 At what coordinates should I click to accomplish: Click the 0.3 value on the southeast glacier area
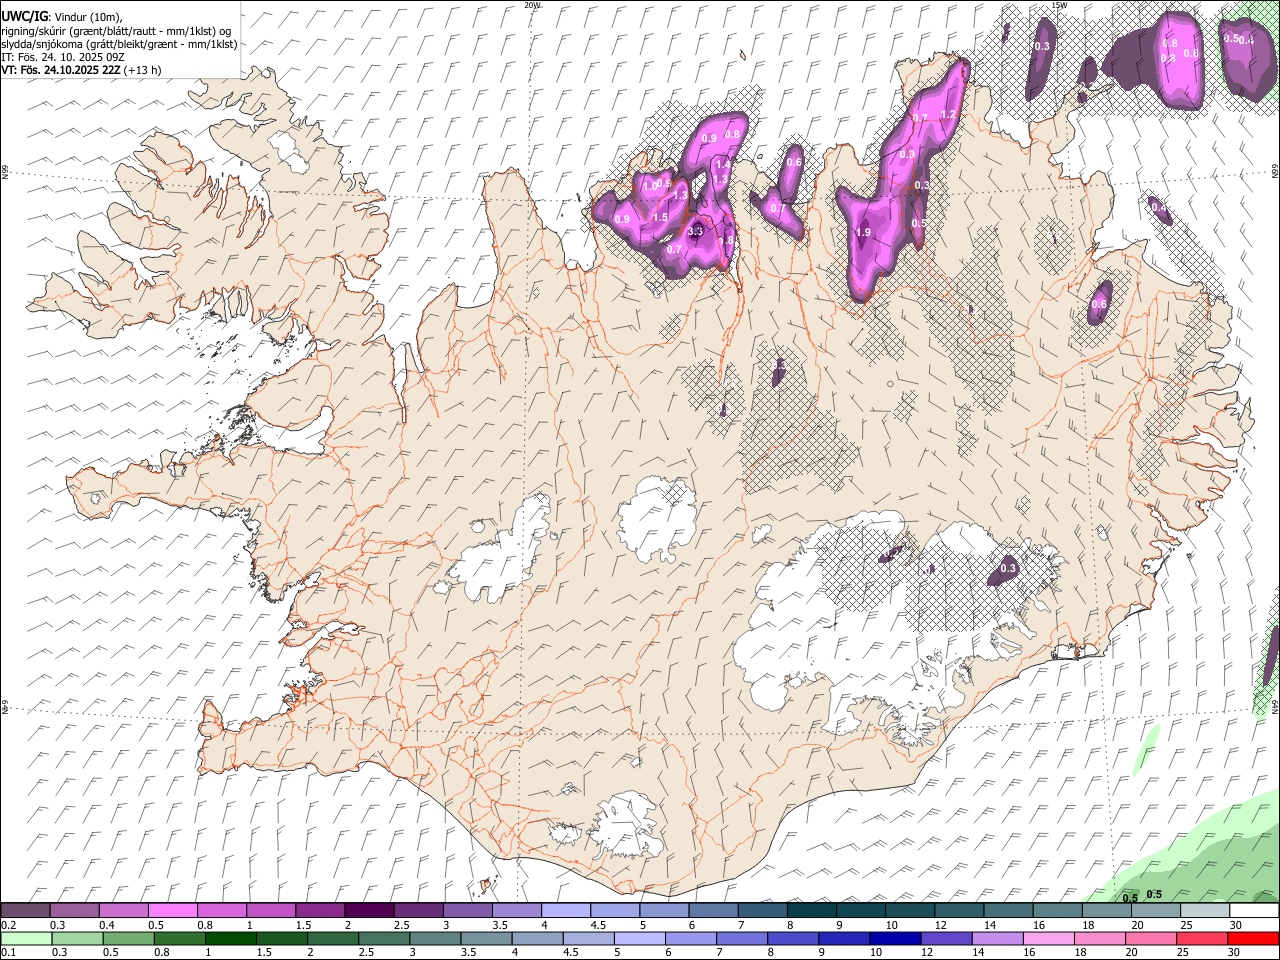pyautogui.click(x=1008, y=568)
